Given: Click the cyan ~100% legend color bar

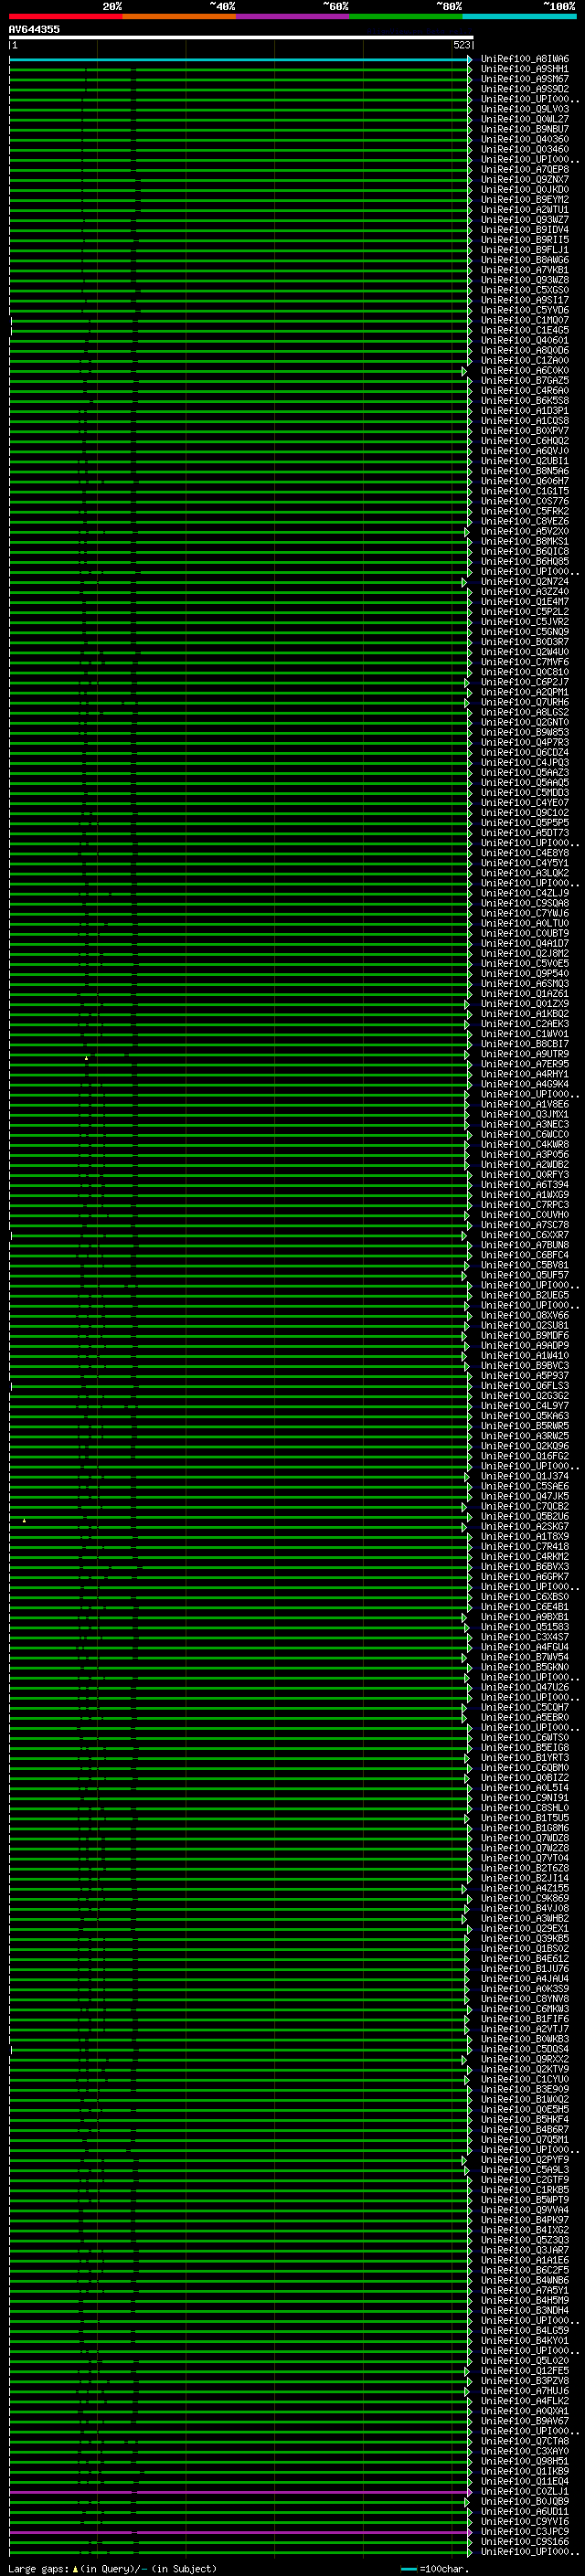Looking at the screenshot, I should (x=520, y=16).
